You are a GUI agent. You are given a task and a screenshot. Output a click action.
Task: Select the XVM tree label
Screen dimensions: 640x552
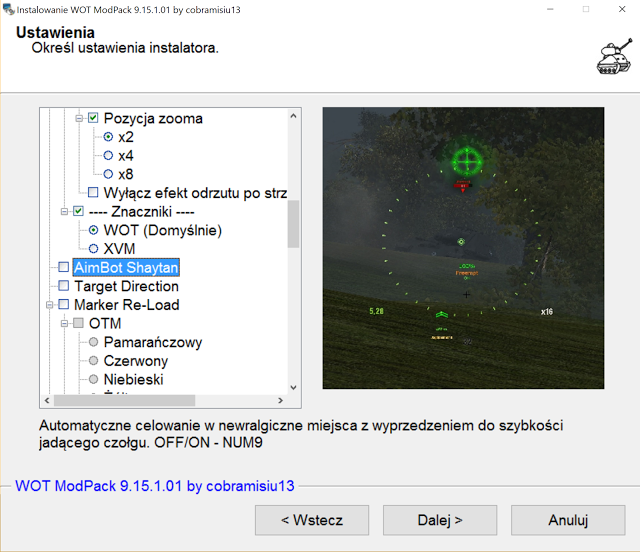[119, 249]
